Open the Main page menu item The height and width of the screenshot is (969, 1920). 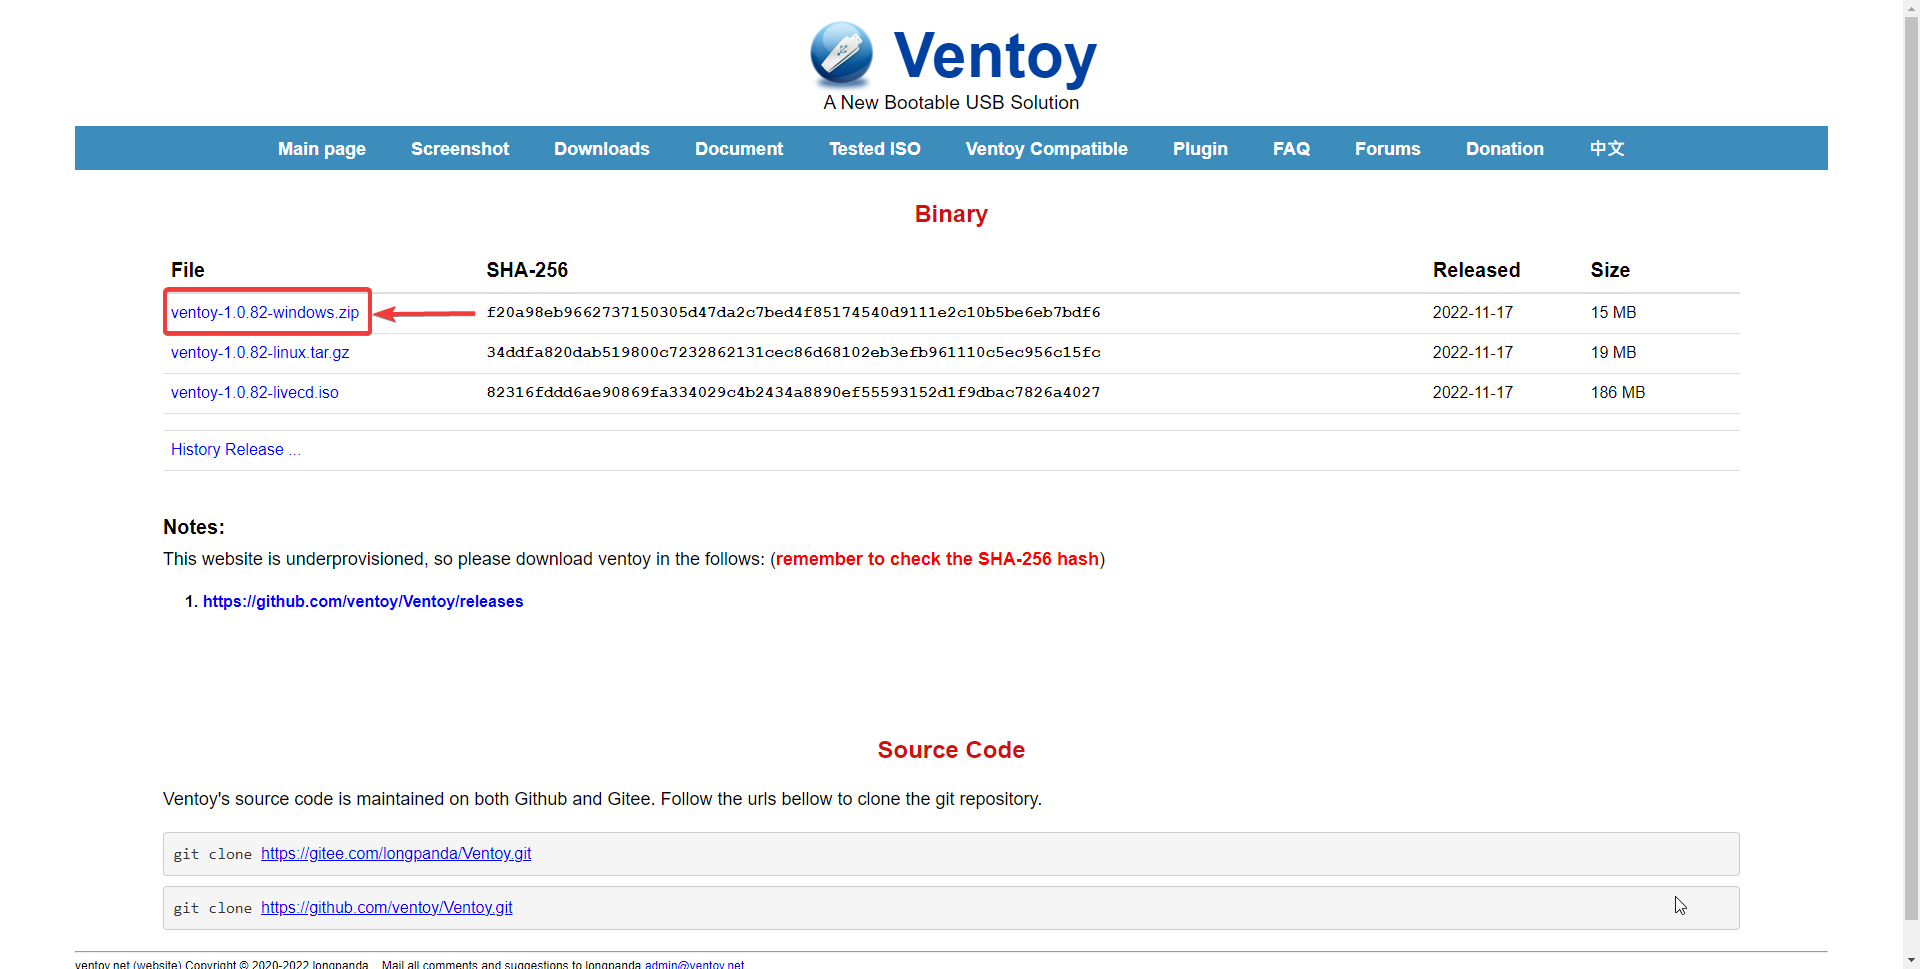322,149
